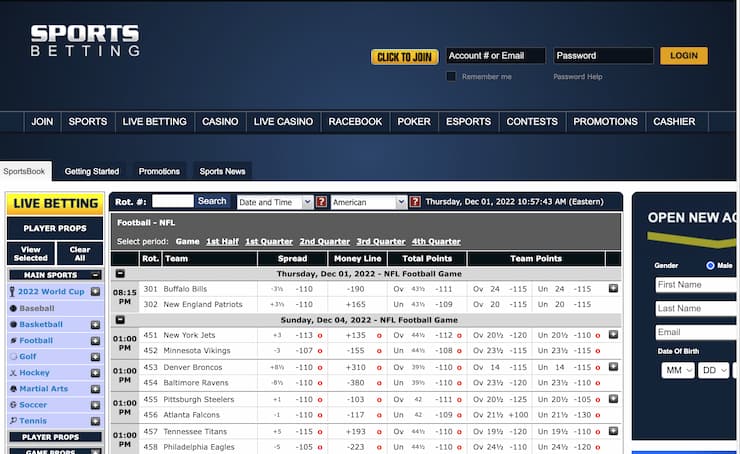
Task: Collapse the Sunday, Dec 04 games section
Action: click(120, 319)
